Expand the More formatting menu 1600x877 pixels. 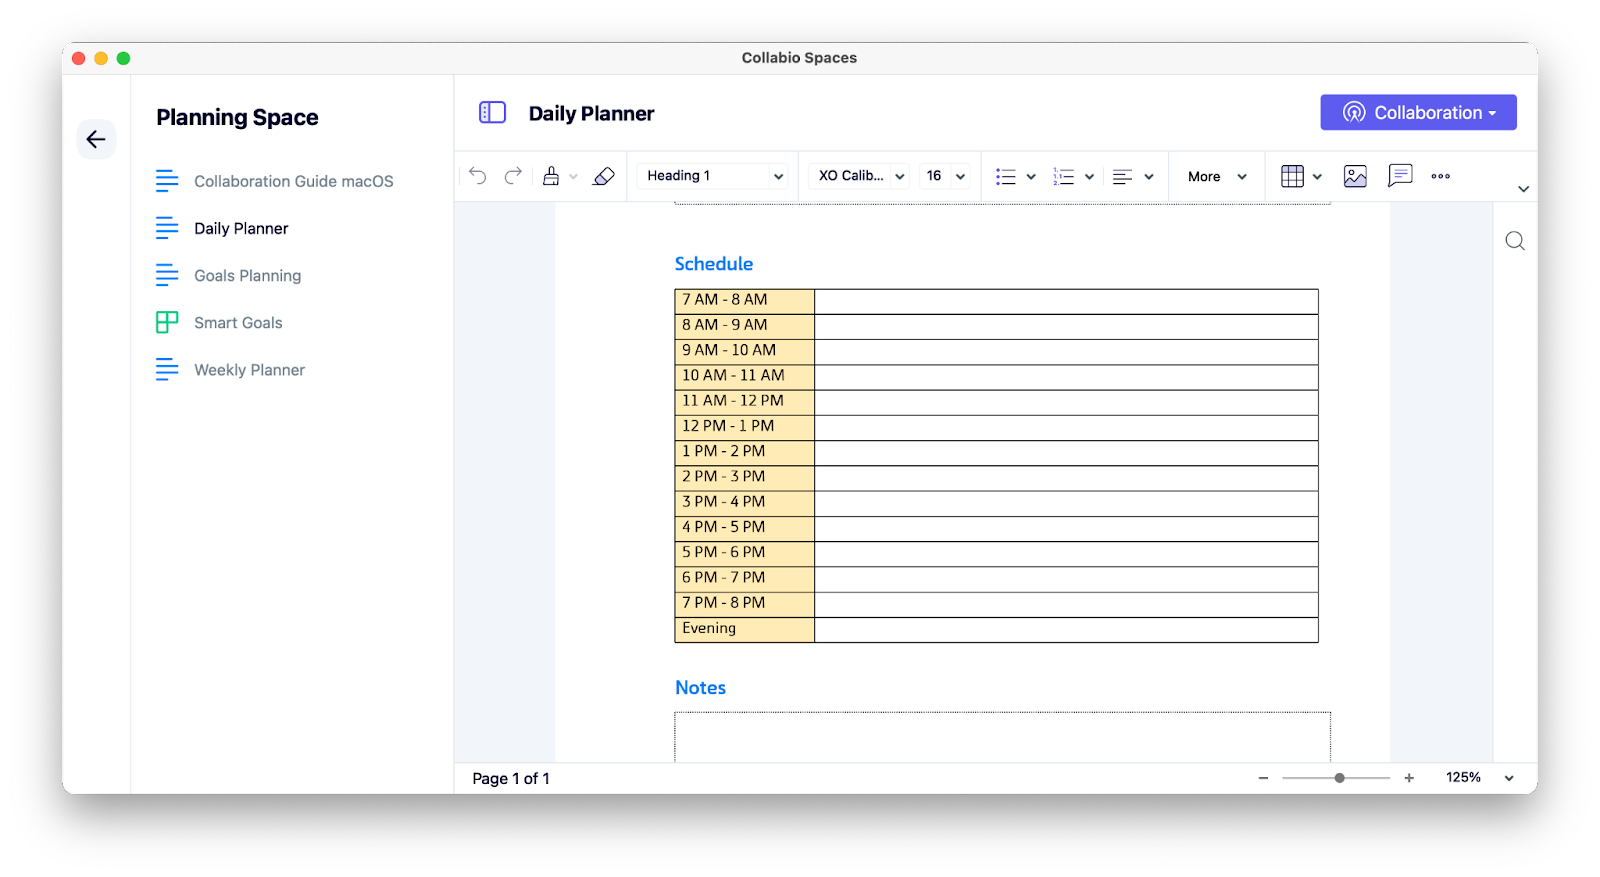[x=1217, y=176]
